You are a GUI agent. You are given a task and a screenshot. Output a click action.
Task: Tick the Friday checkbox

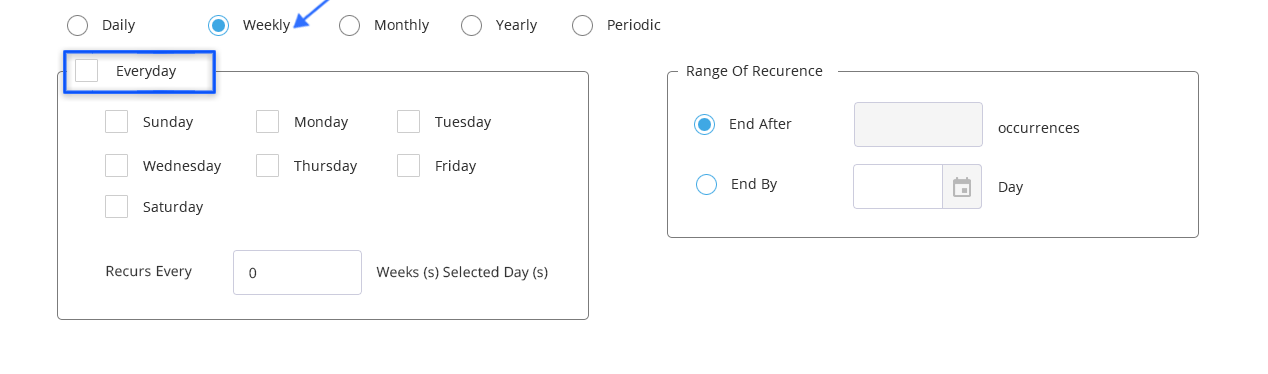pyautogui.click(x=409, y=166)
